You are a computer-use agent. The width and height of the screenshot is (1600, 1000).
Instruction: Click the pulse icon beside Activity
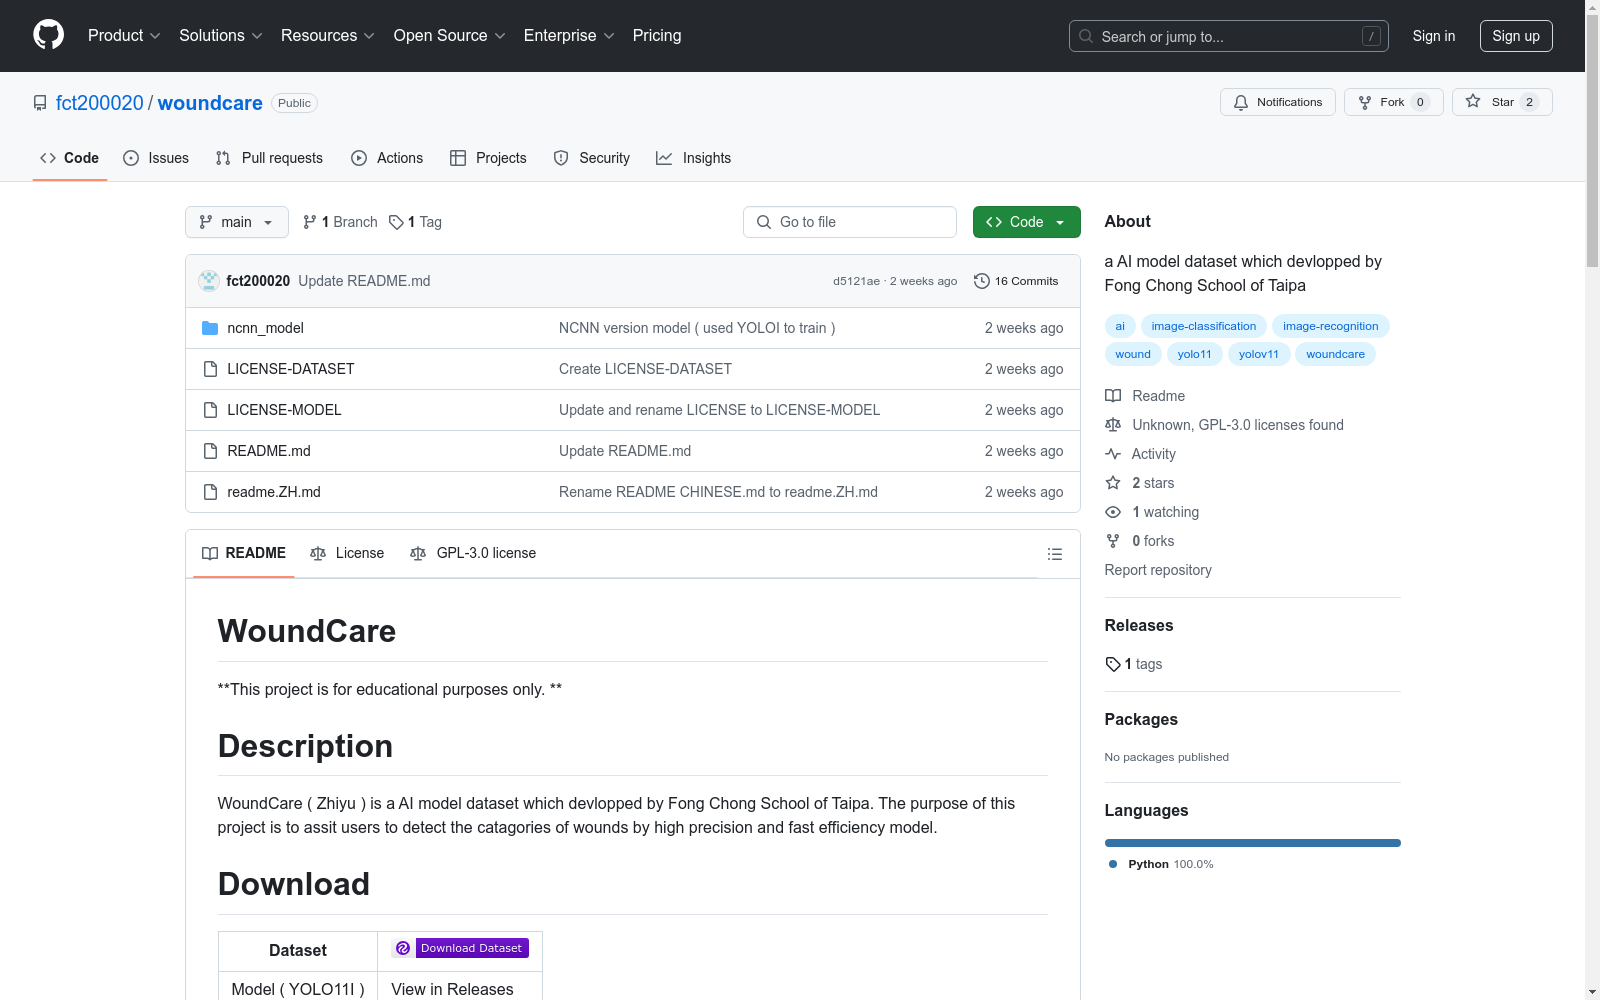pos(1113,454)
